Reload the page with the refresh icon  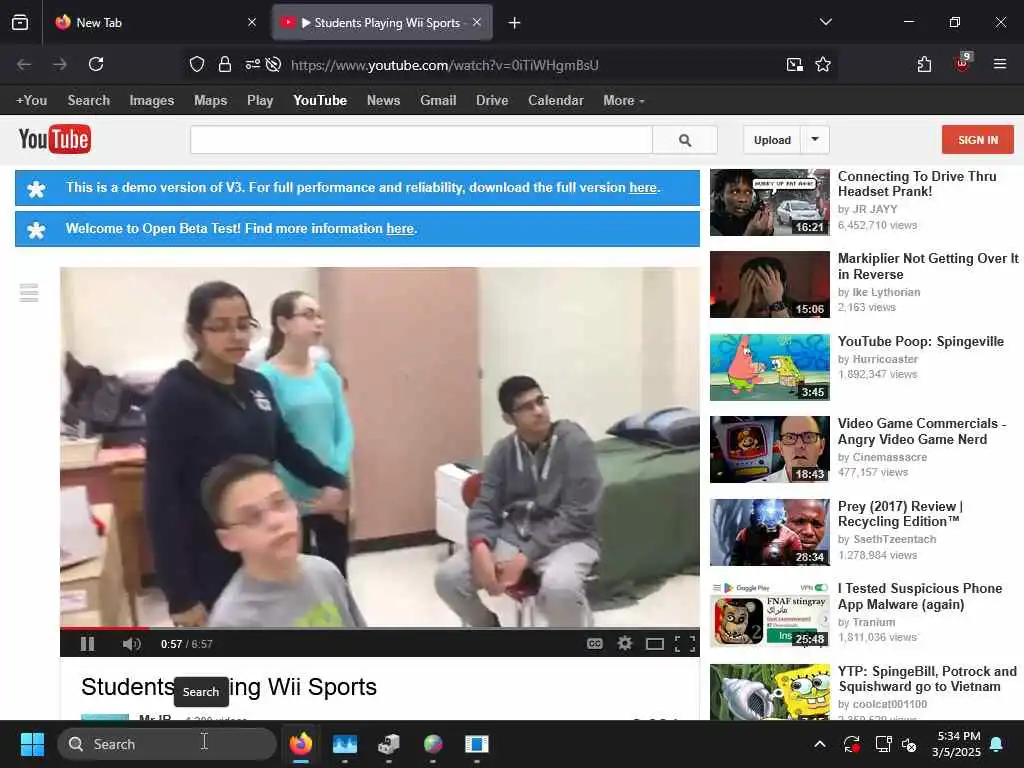coord(96,64)
